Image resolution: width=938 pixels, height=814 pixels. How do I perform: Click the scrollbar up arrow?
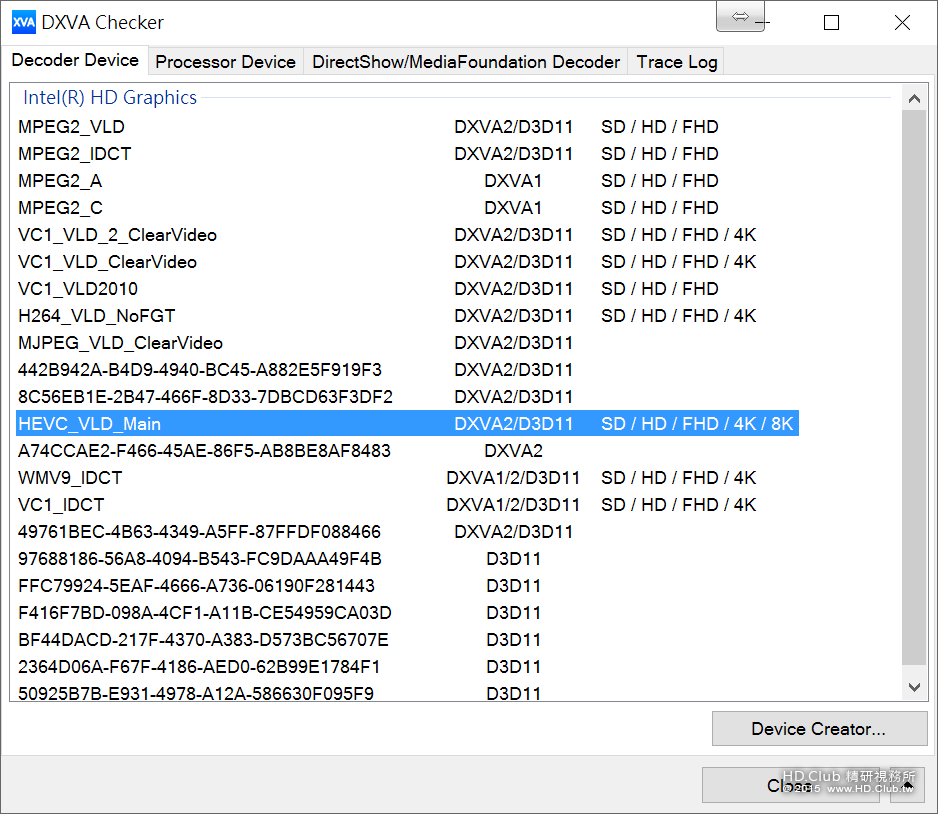click(914, 99)
